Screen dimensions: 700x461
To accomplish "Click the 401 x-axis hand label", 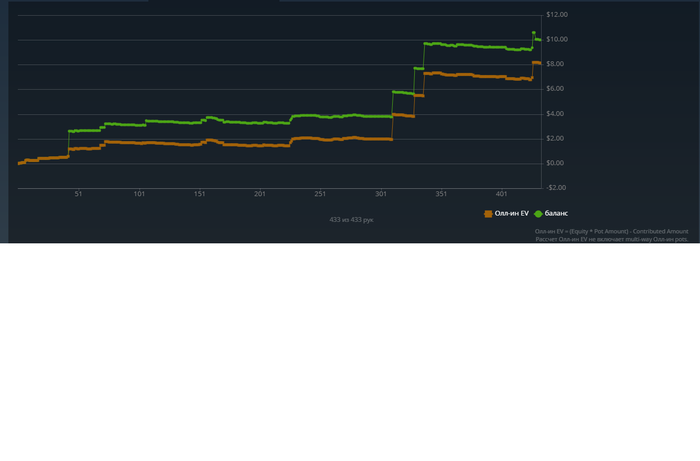I will pyautogui.click(x=501, y=194).
